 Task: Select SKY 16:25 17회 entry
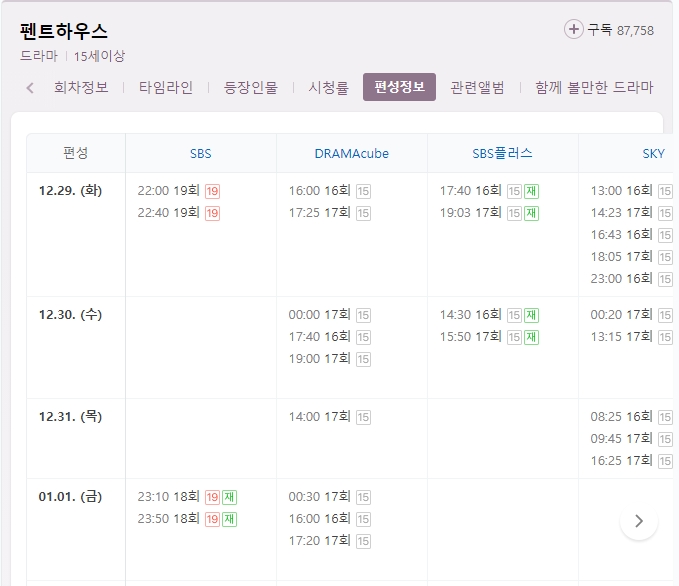[621, 461]
